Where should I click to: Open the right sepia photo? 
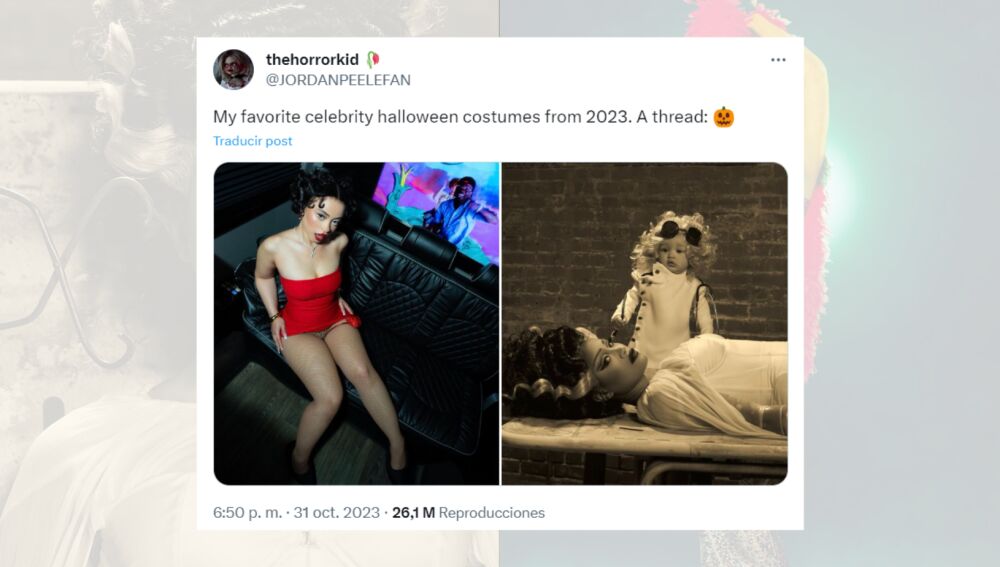click(x=645, y=324)
